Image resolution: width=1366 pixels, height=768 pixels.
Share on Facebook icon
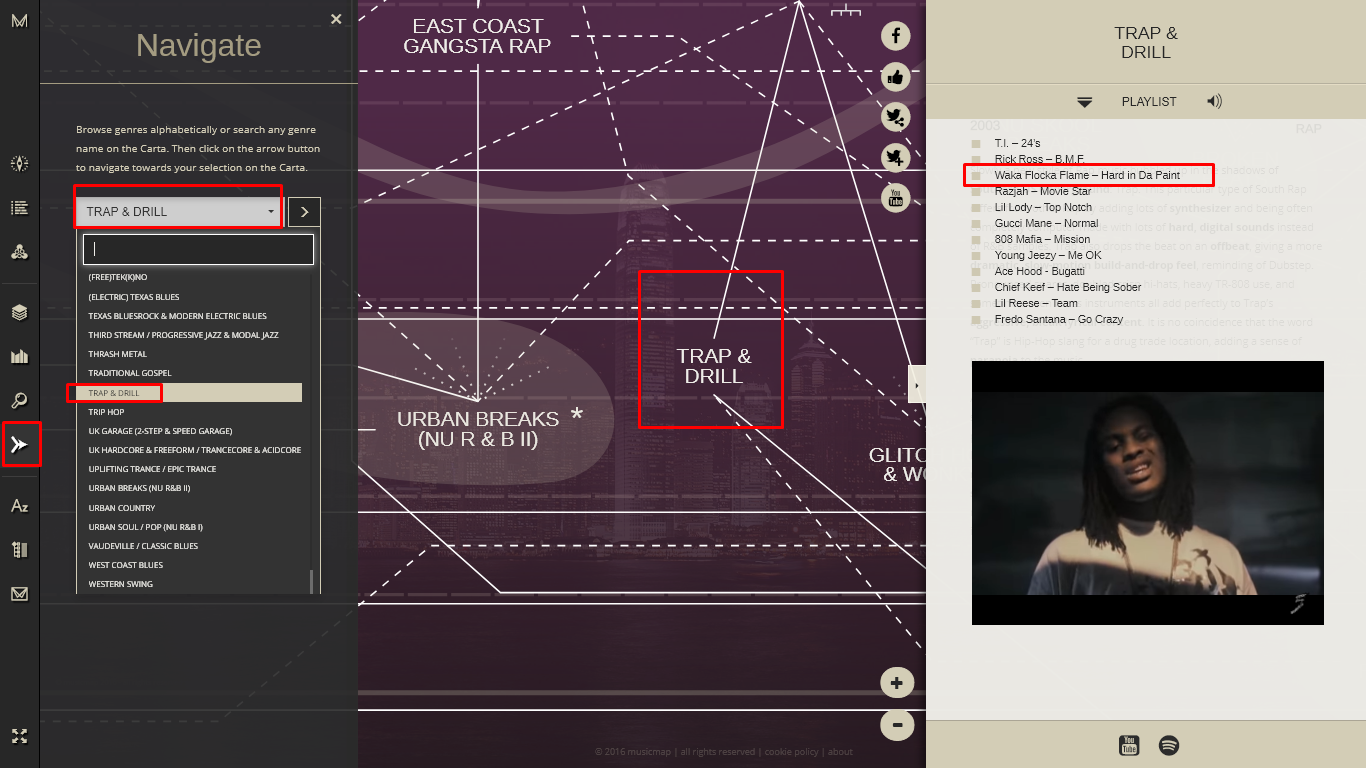[895, 36]
